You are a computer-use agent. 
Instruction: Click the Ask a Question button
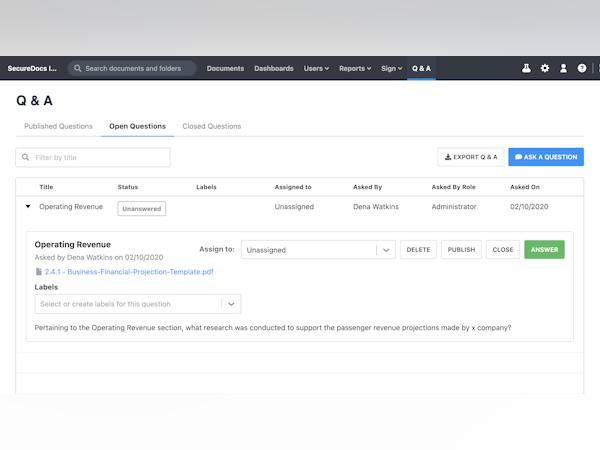pyautogui.click(x=546, y=157)
